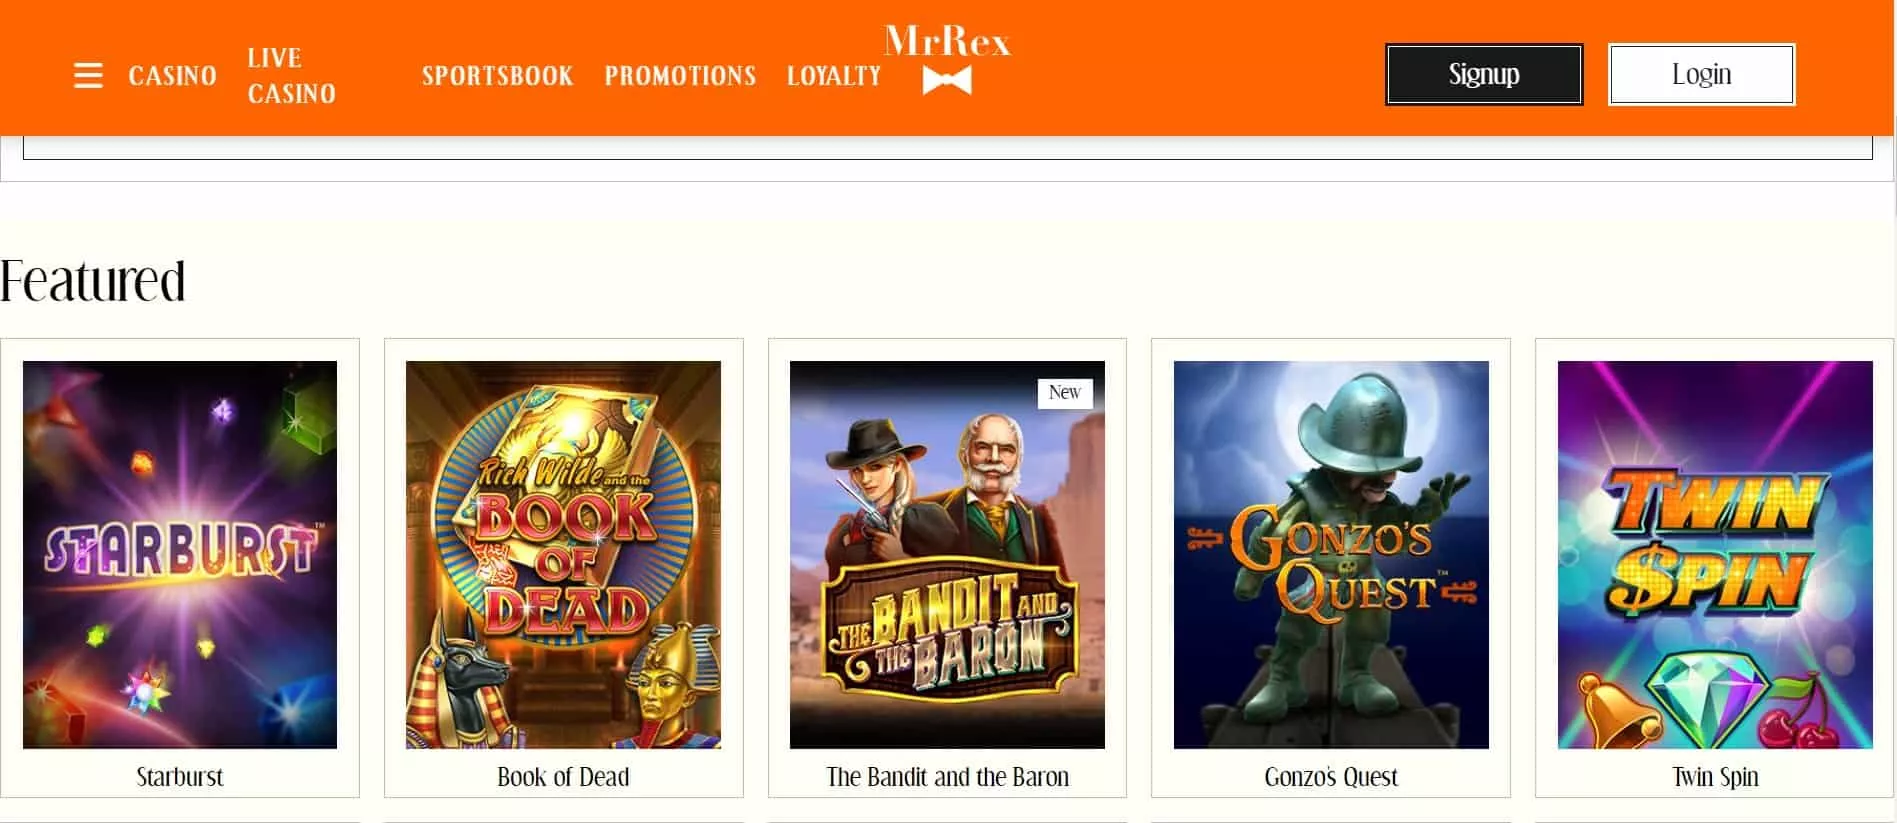
Task: Open the Book of Dead game image
Action: 563,554
